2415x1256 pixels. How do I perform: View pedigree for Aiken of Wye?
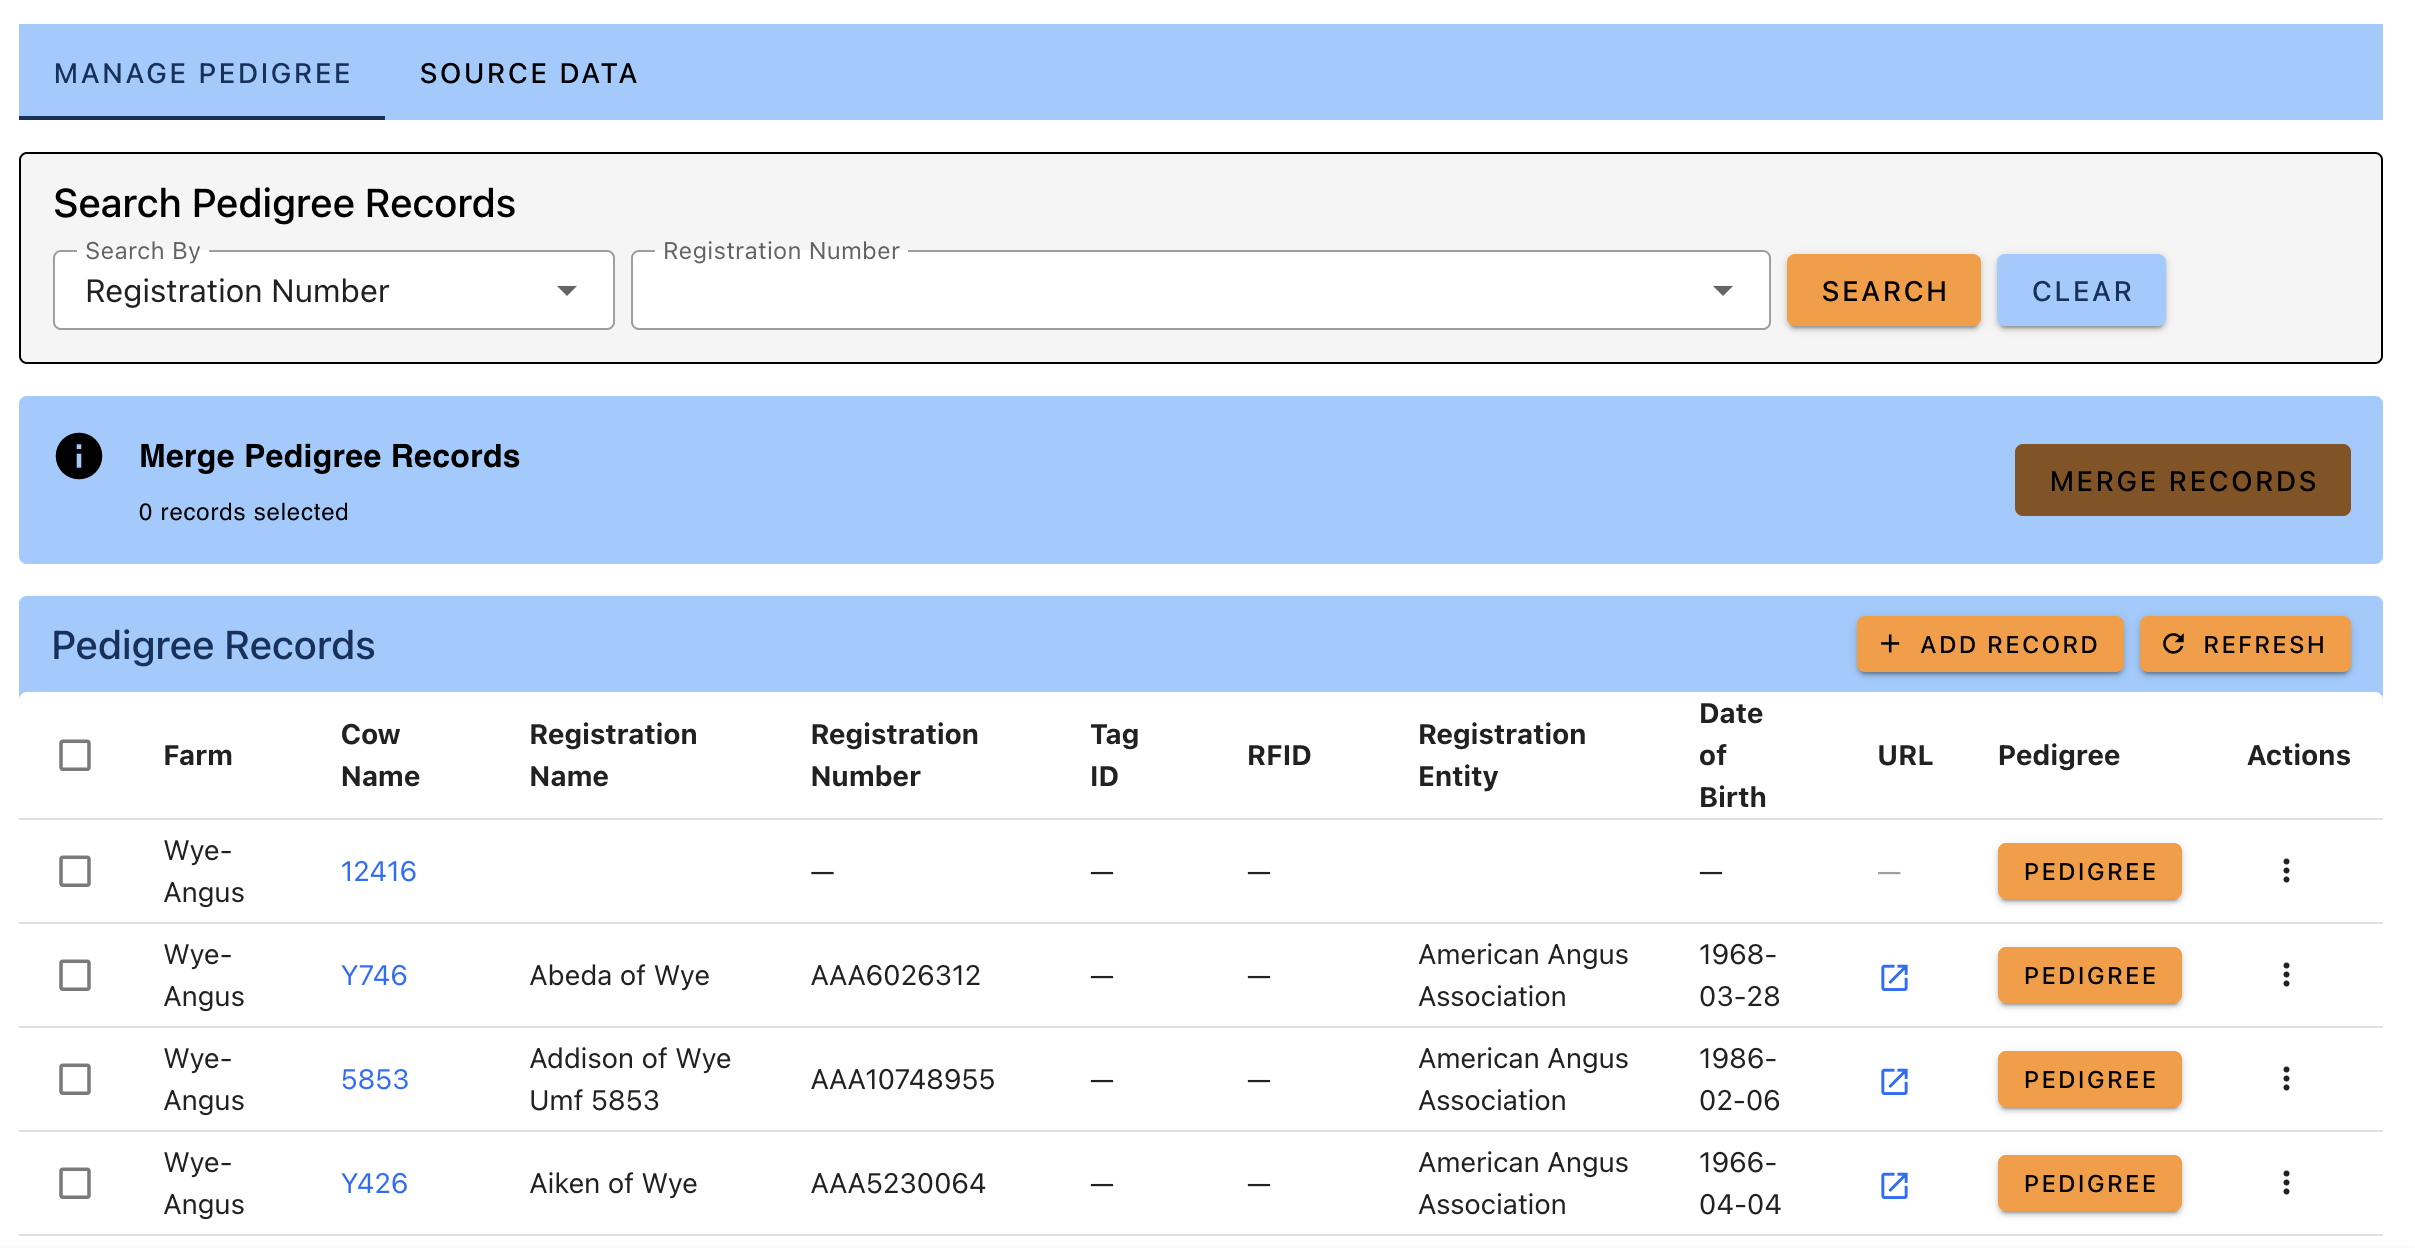tap(2089, 1184)
